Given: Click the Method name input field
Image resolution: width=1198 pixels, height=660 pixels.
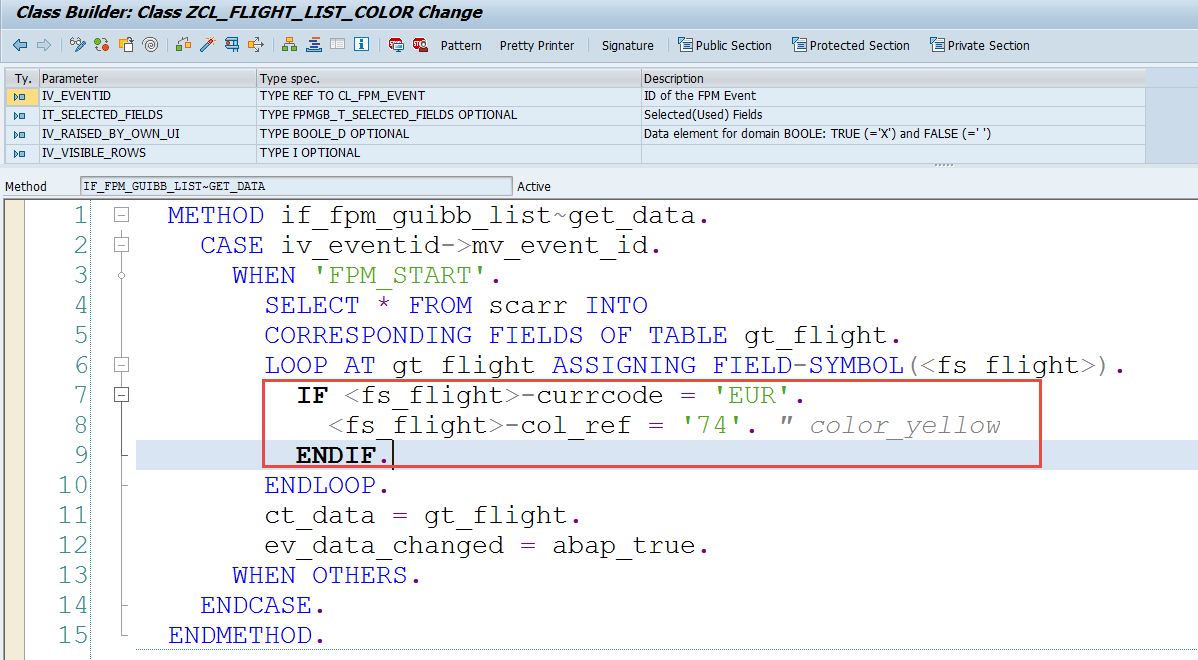Looking at the screenshot, I should 295,186.
